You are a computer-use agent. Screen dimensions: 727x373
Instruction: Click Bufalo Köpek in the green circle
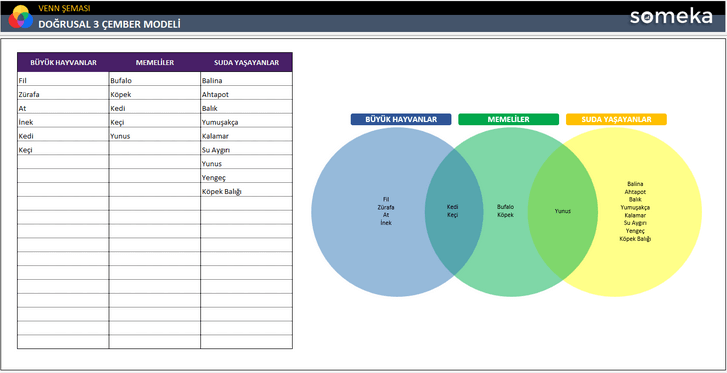pyautogui.click(x=505, y=211)
